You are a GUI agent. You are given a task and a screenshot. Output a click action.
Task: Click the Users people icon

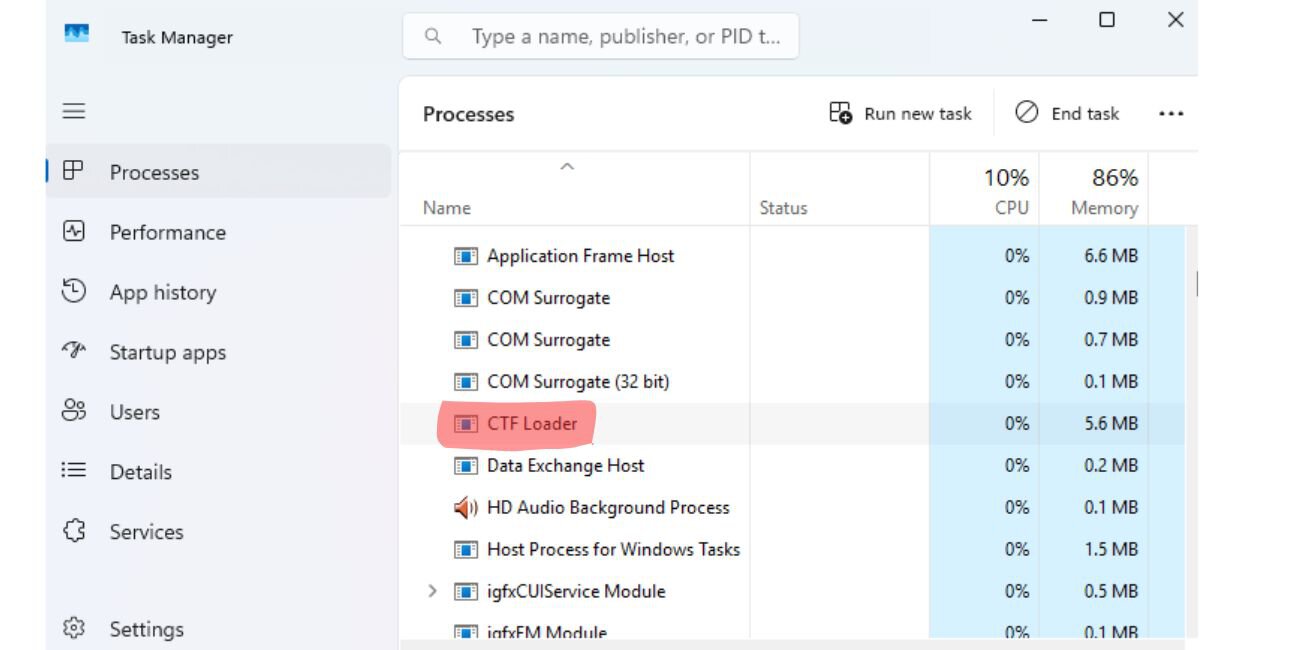(x=73, y=411)
